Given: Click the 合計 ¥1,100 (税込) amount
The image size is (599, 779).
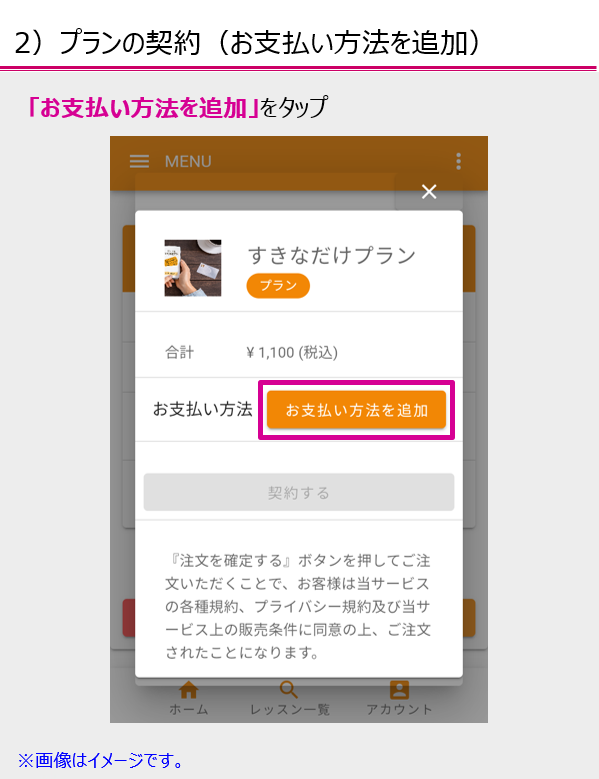Looking at the screenshot, I should click(x=292, y=353).
